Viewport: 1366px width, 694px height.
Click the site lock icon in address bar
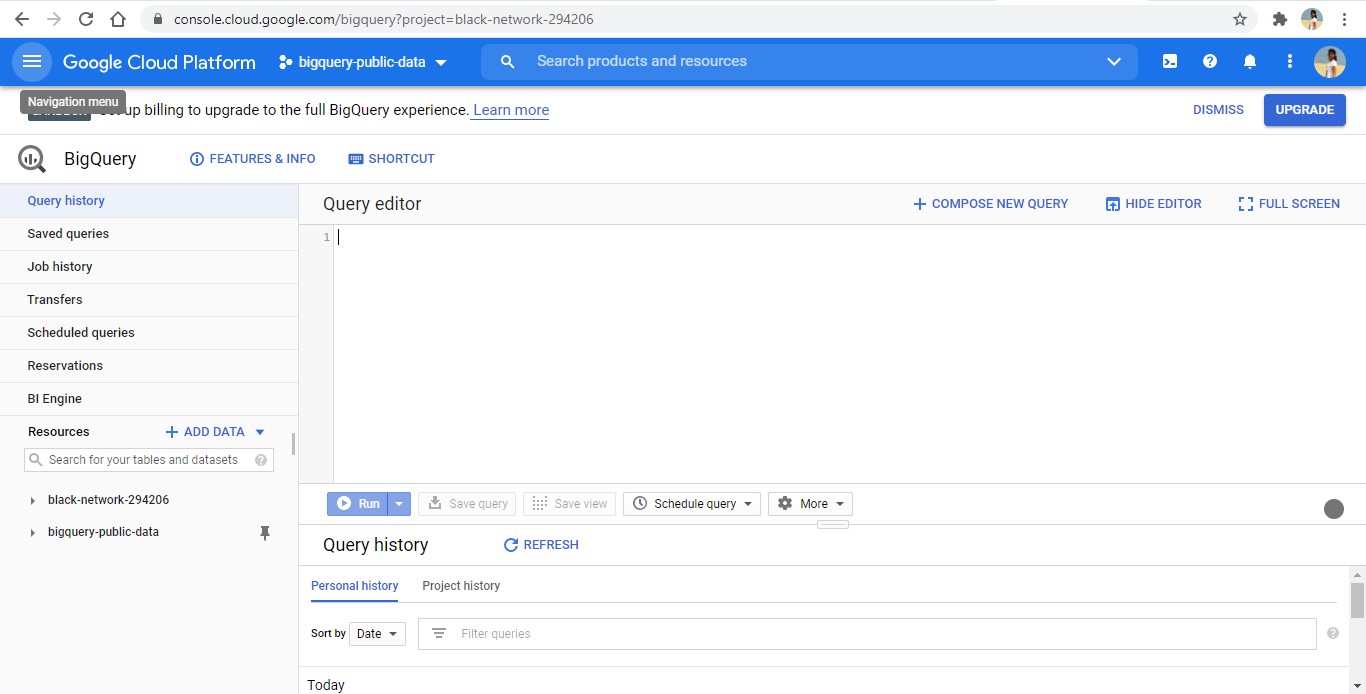tap(158, 19)
